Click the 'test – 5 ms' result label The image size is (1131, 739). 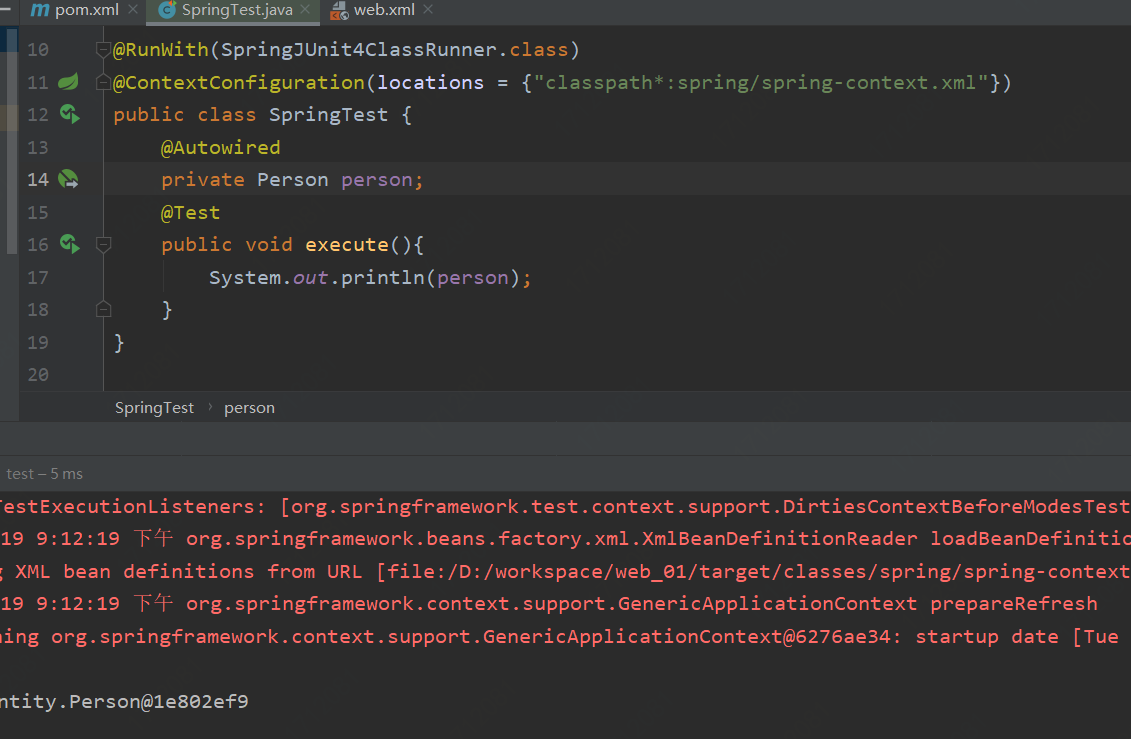point(45,474)
